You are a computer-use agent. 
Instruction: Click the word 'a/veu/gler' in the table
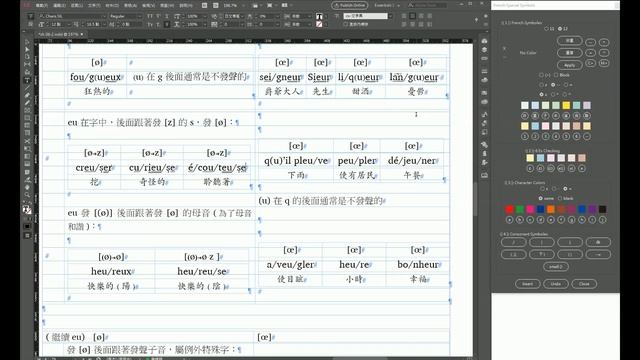[x=290, y=264]
